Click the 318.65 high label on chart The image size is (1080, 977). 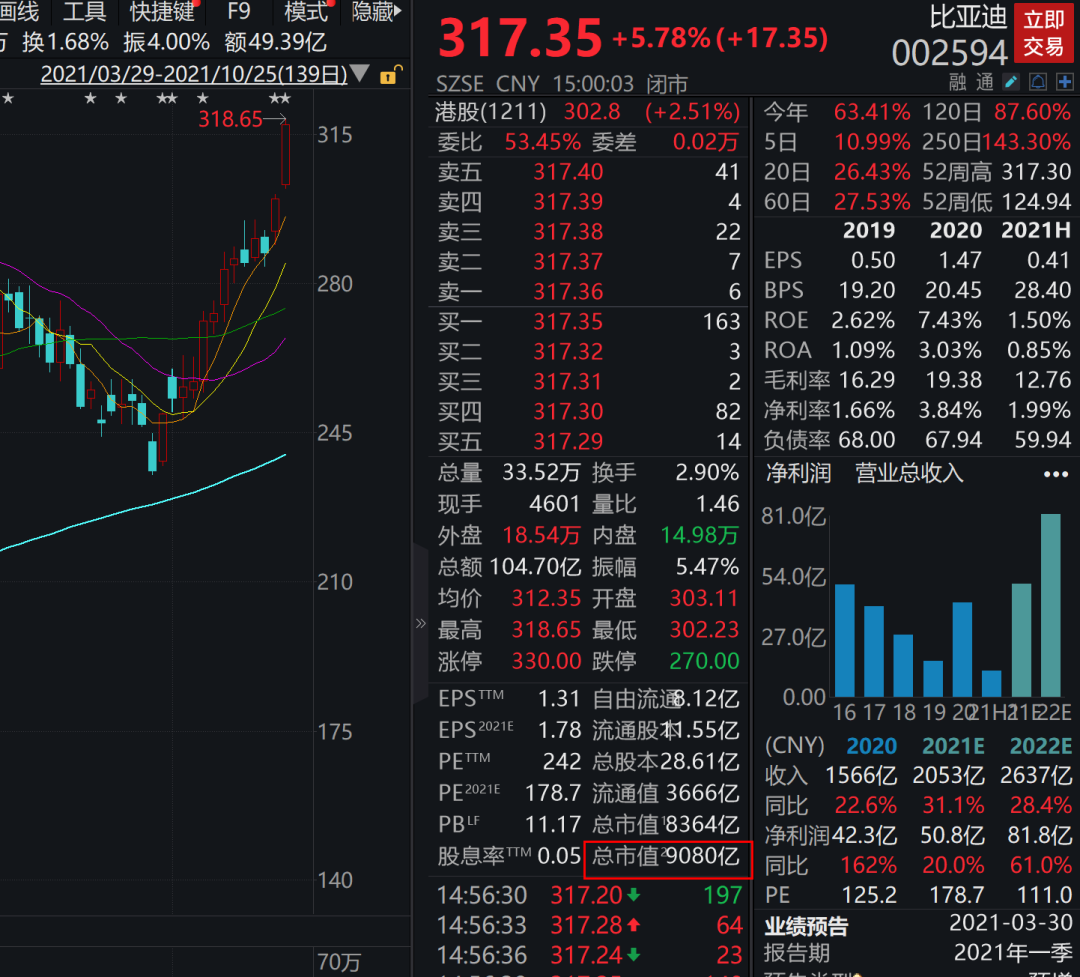coord(231,119)
